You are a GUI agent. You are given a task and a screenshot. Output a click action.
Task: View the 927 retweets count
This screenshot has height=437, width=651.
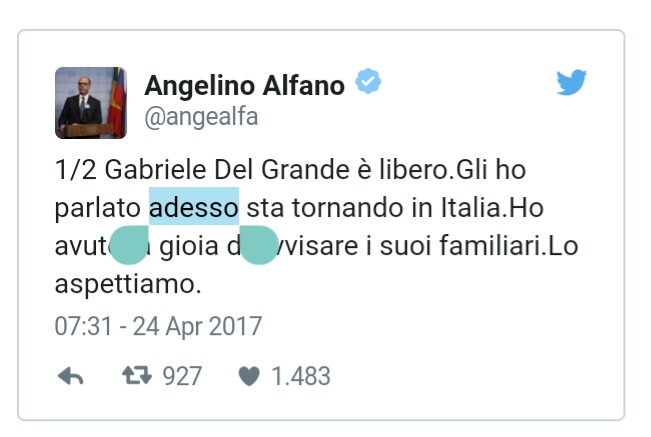point(182,376)
